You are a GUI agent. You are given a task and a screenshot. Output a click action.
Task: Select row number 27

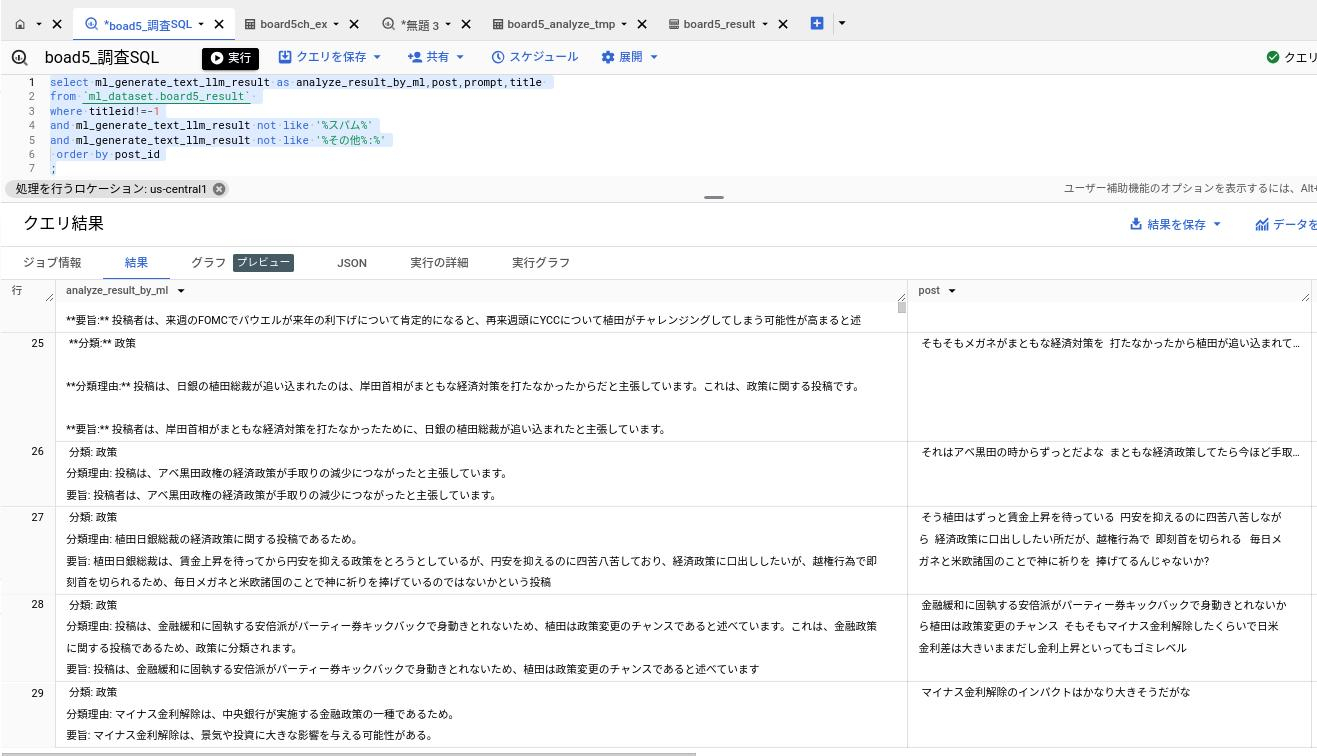(38, 517)
